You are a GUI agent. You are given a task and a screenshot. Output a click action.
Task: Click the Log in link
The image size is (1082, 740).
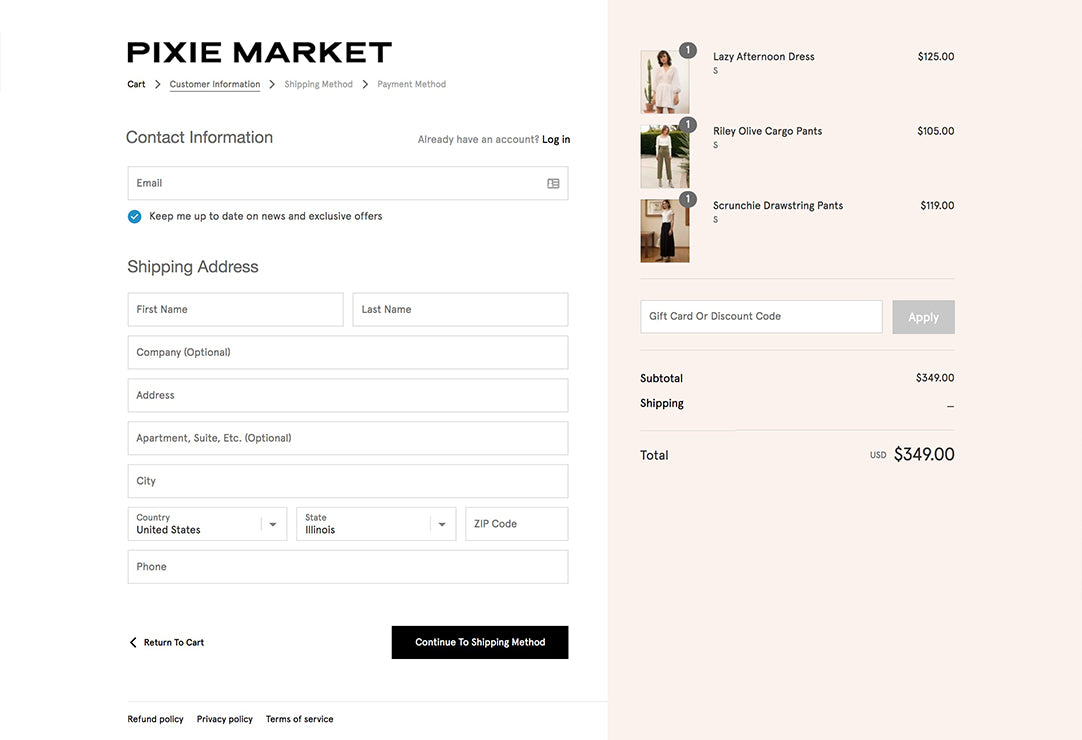tap(556, 139)
